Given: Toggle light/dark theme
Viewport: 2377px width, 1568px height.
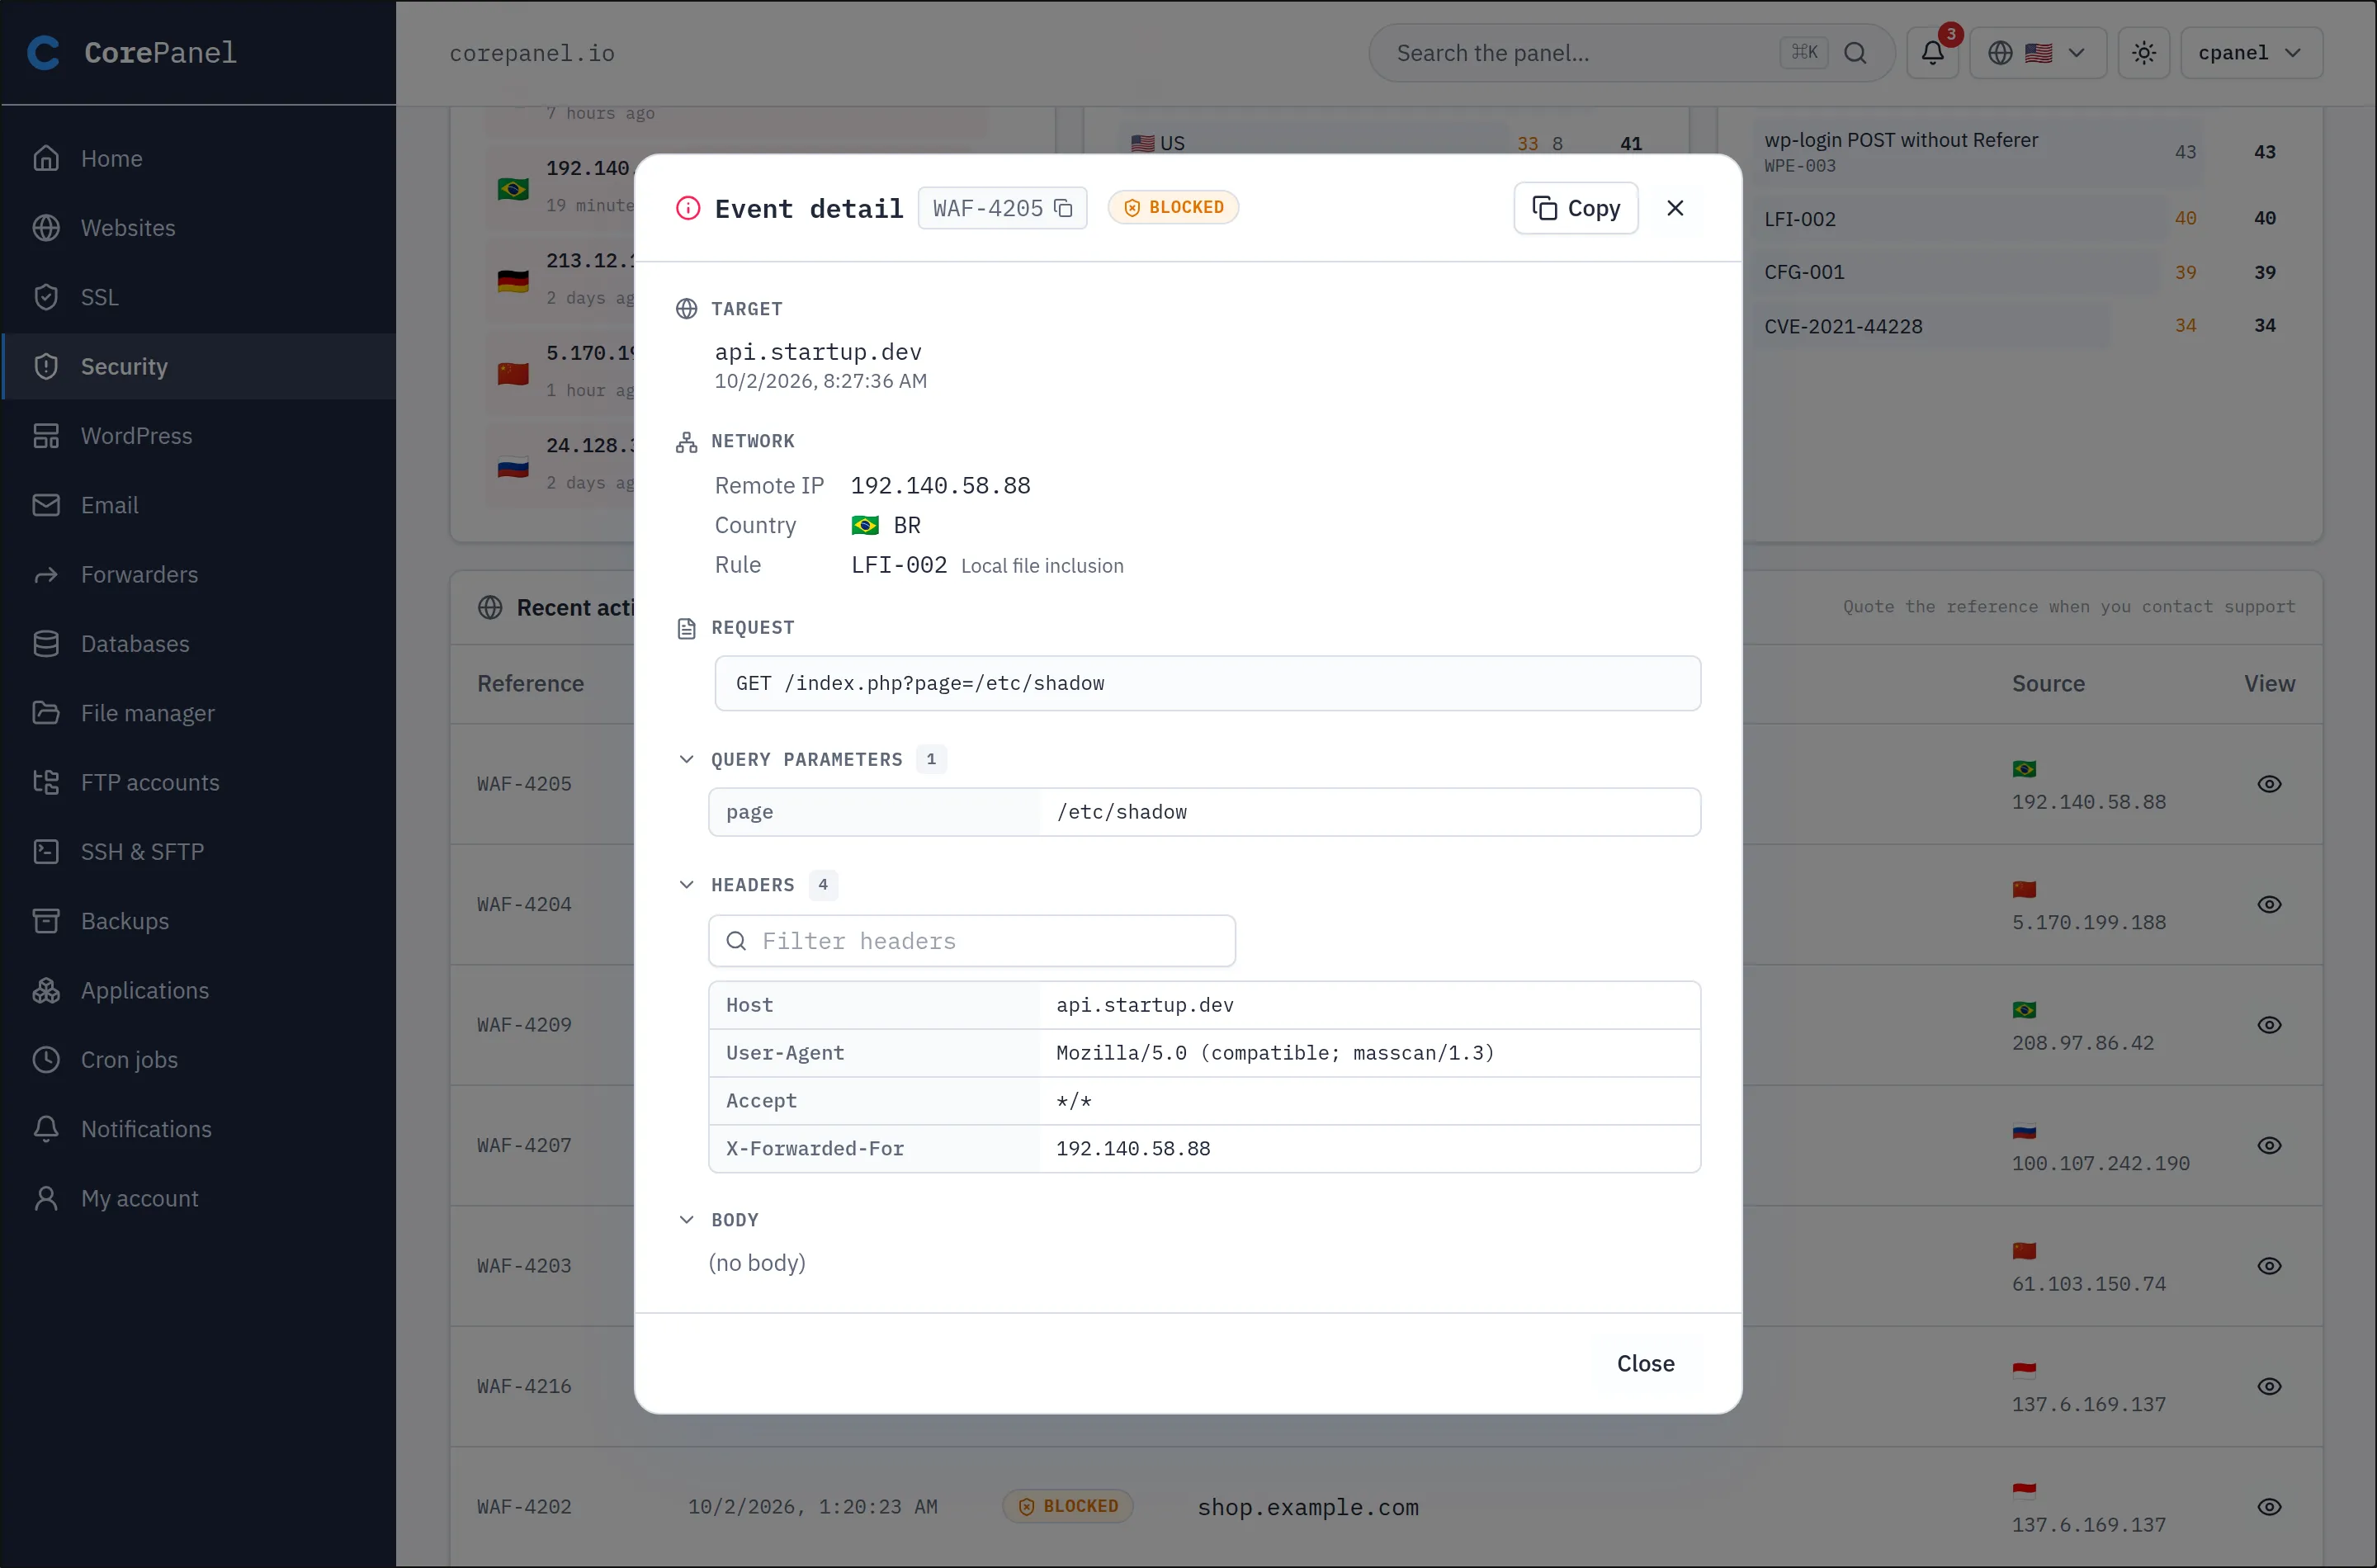Looking at the screenshot, I should coord(2143,53).
